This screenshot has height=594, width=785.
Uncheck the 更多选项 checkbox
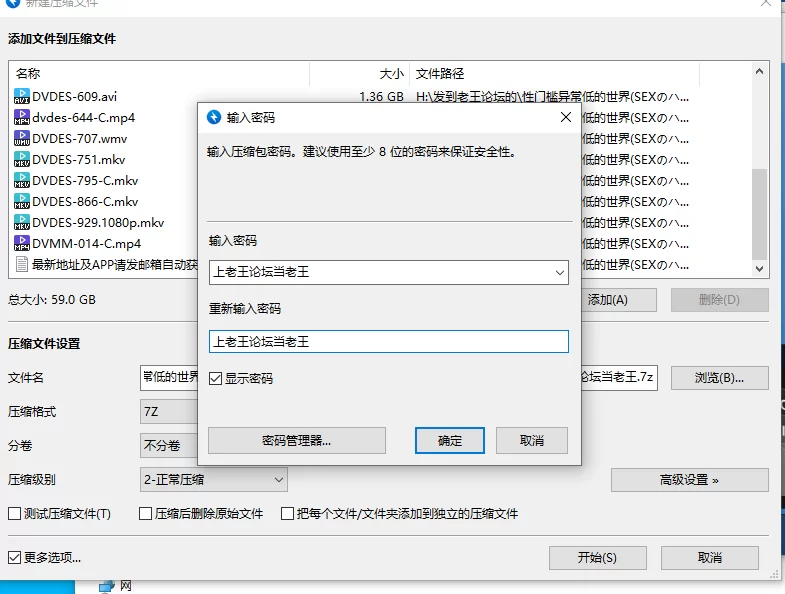(x=15, y=557)
